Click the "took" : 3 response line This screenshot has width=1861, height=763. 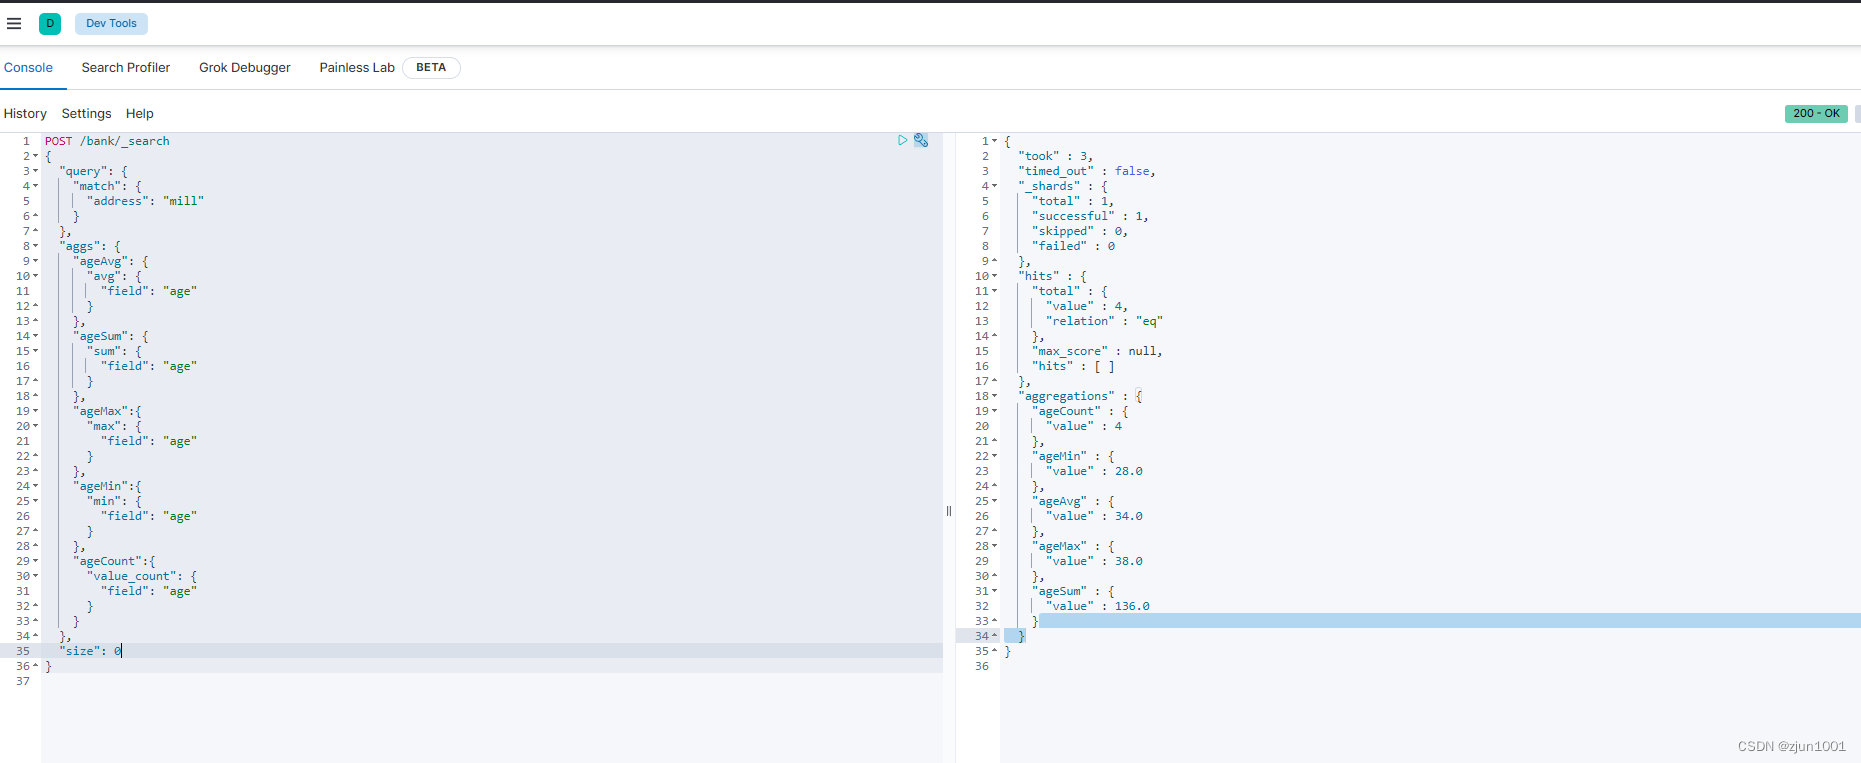click(1055, 156)
